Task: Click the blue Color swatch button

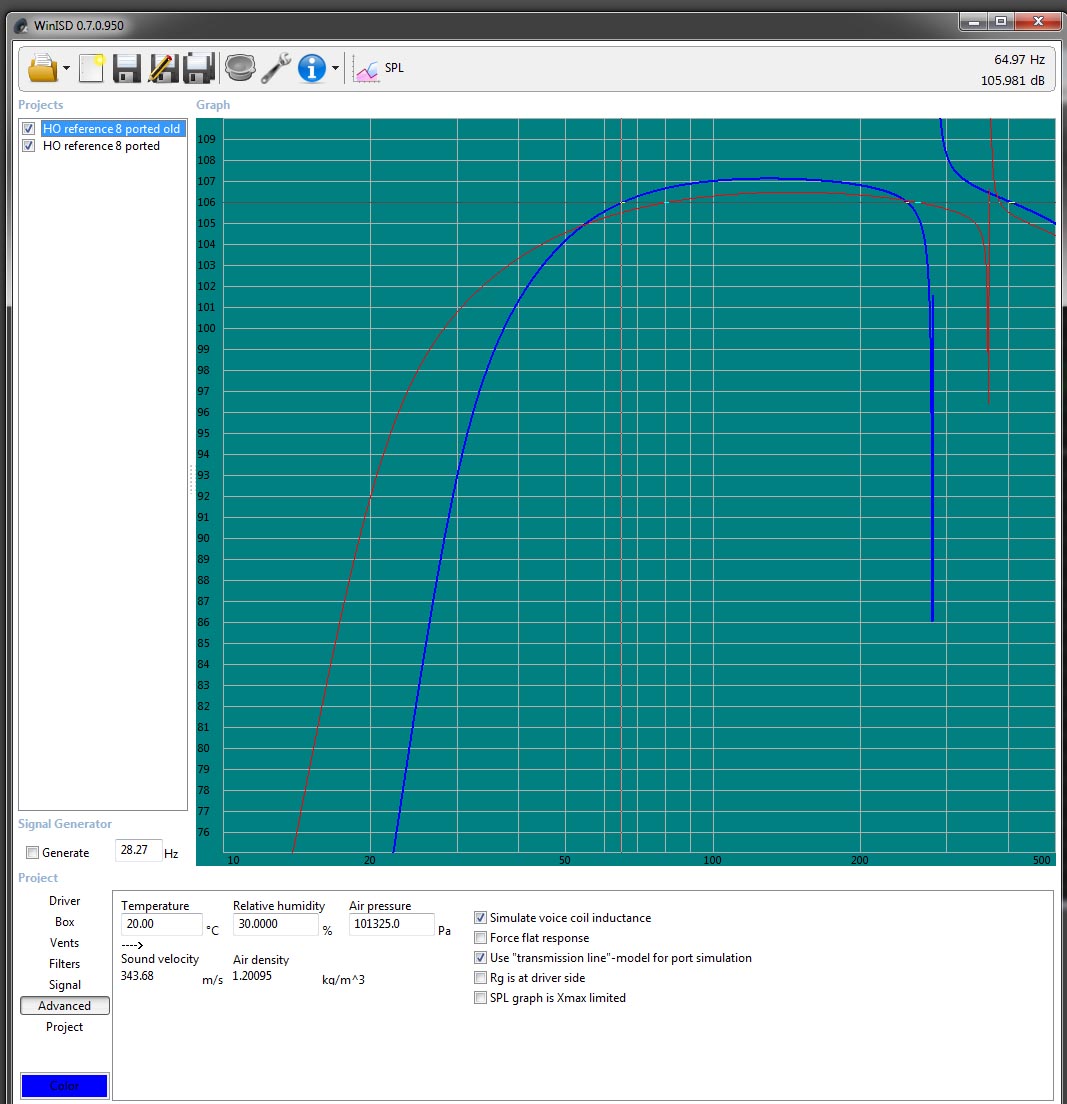Action: pos(64,1086)
